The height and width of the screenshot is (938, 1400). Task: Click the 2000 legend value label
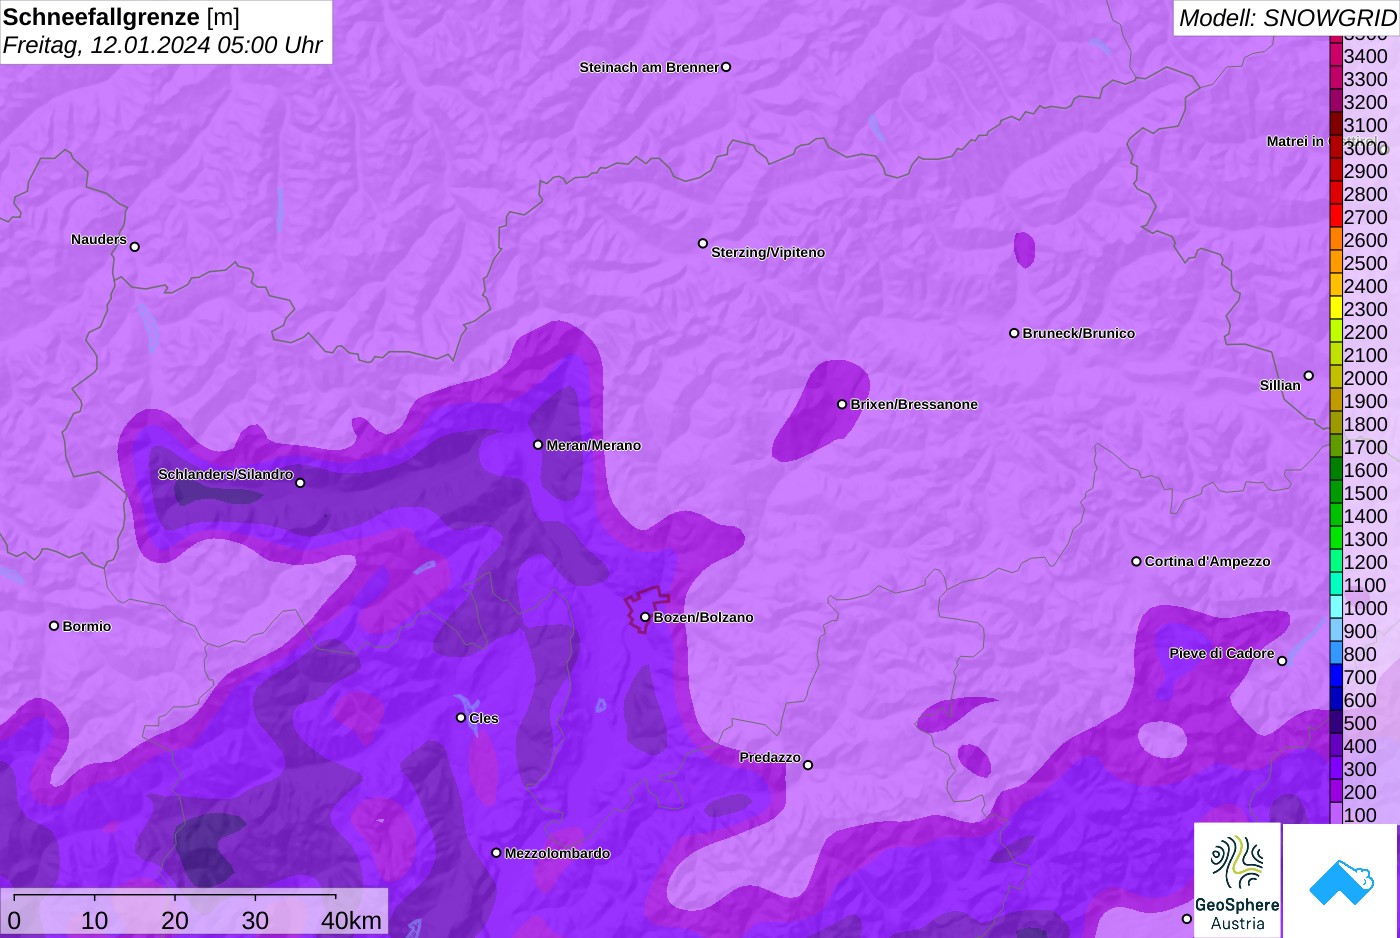(1365, 378)
